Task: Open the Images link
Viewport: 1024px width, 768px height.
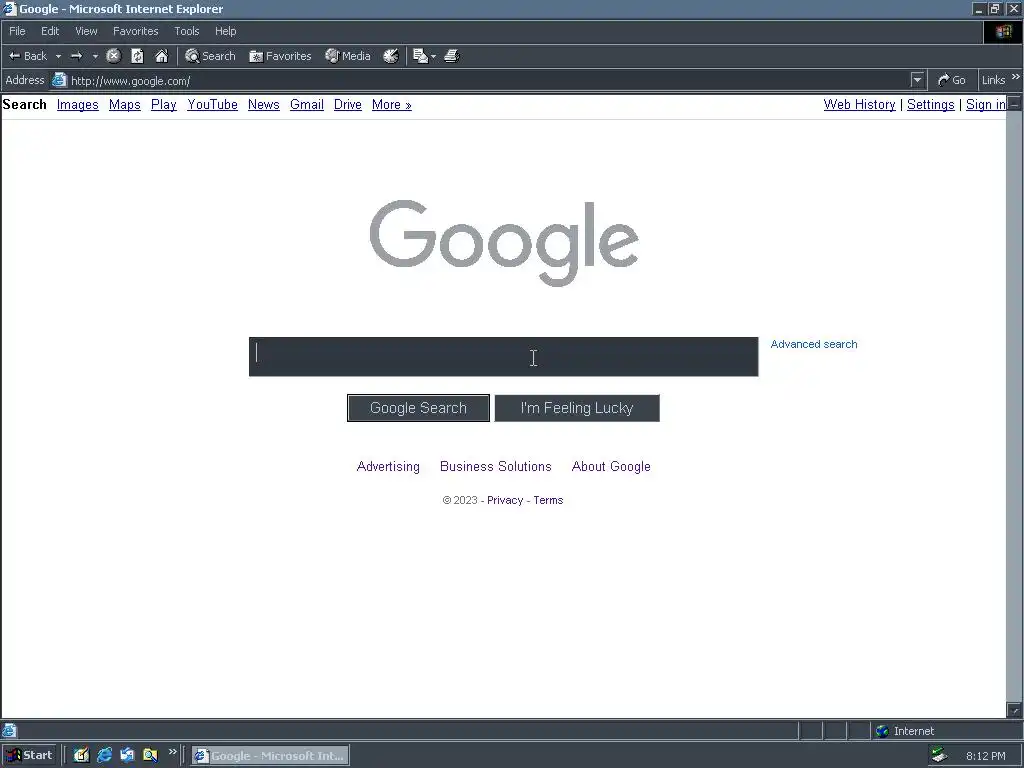Action: point(78,104)
